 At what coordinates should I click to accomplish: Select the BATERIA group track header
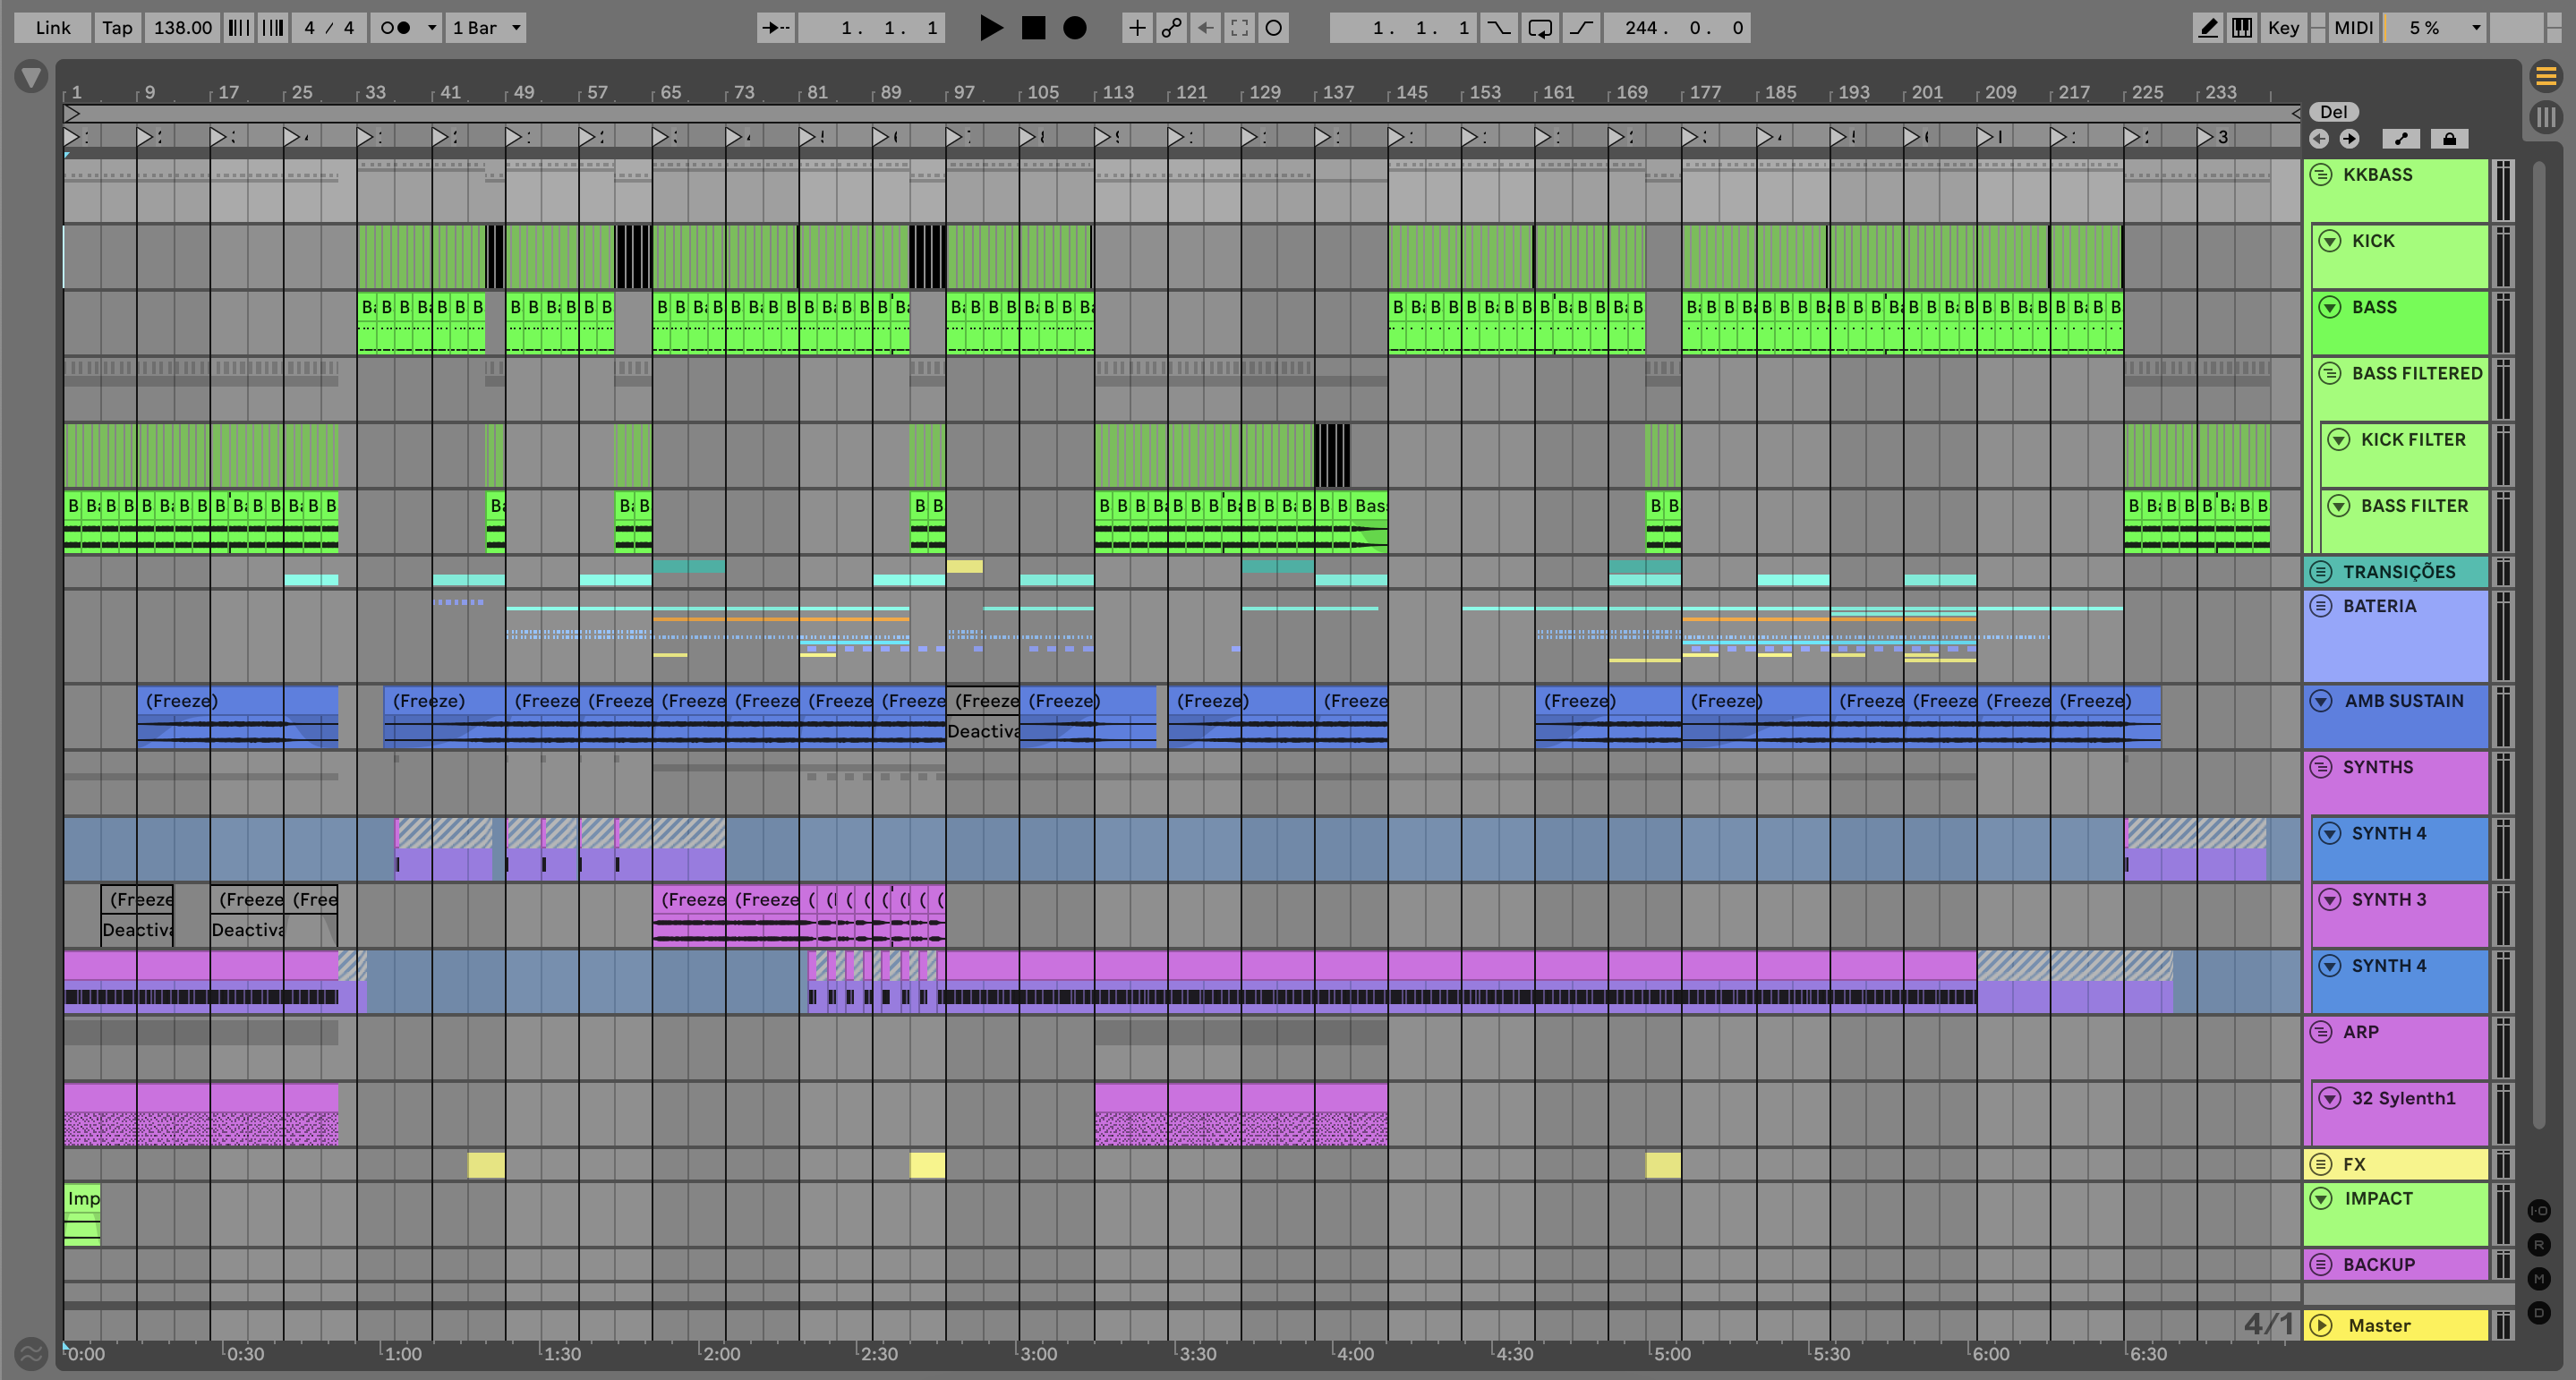click(x=2396, y=636)
